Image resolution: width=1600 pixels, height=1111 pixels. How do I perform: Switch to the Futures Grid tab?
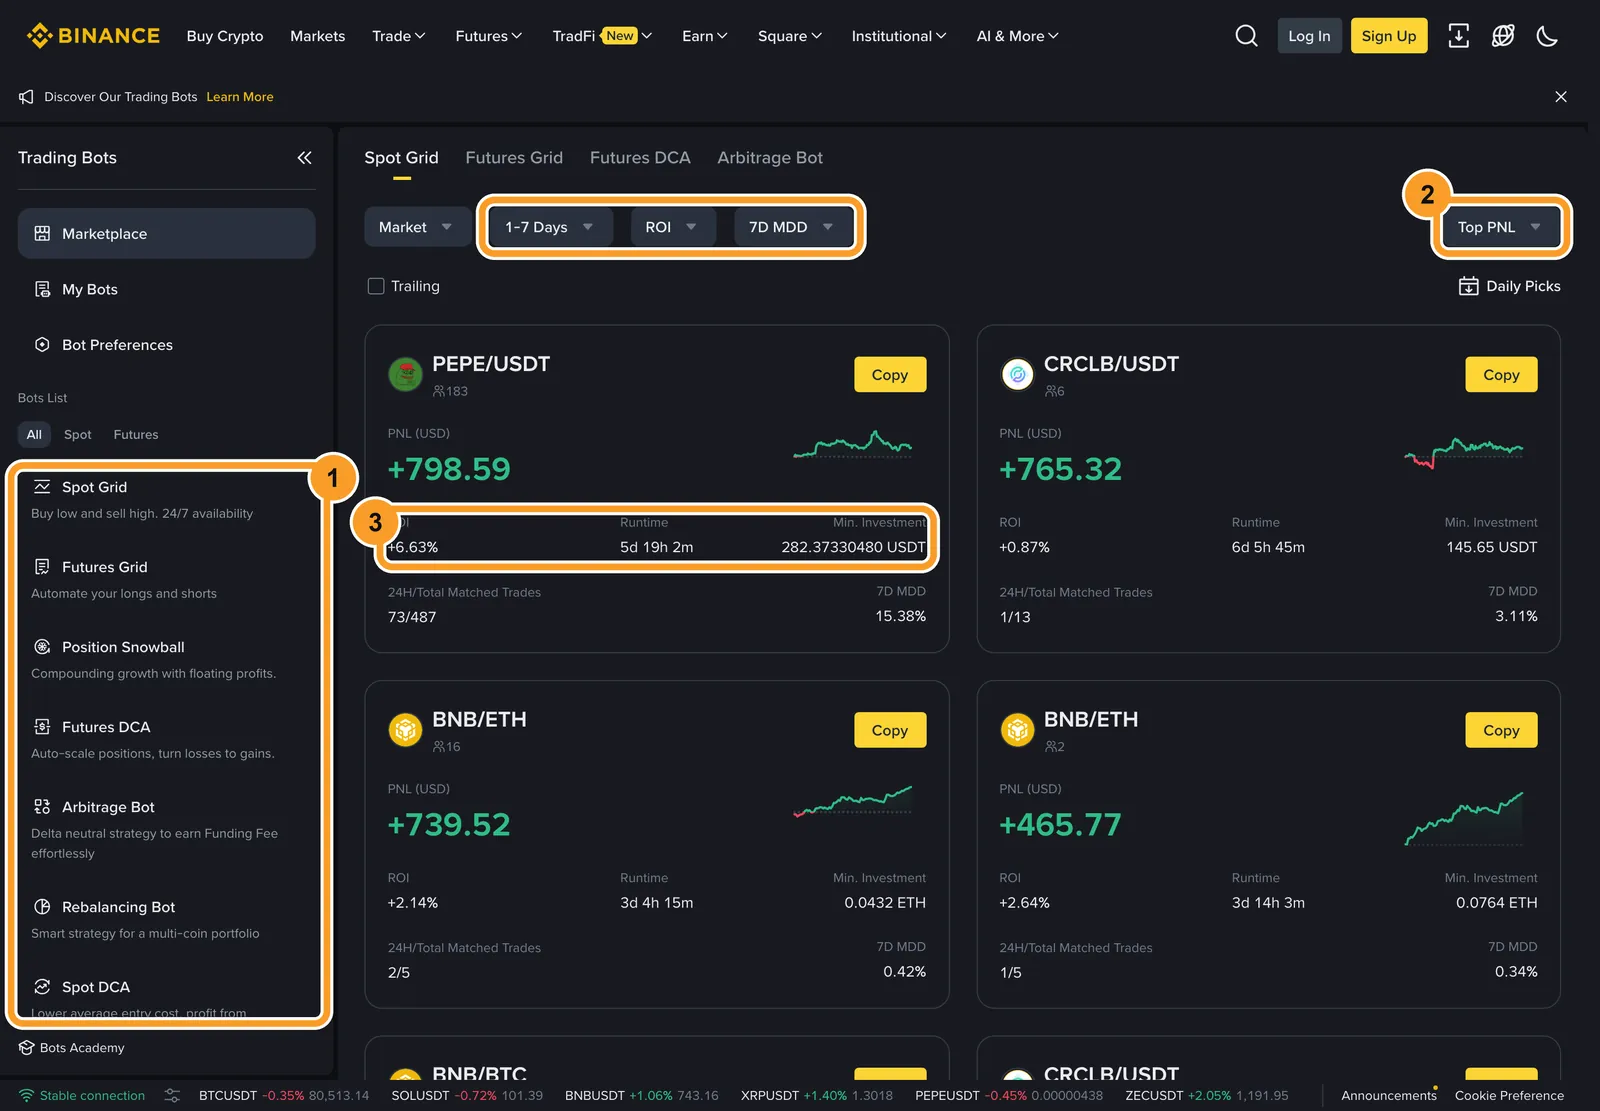514,158
